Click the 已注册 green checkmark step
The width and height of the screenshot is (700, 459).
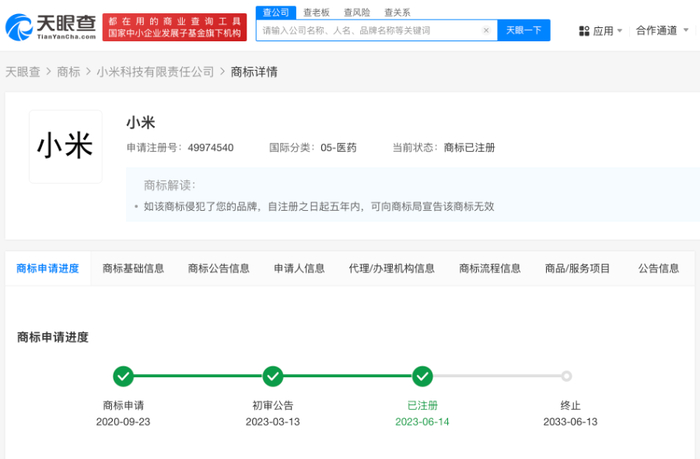[422, 376]
